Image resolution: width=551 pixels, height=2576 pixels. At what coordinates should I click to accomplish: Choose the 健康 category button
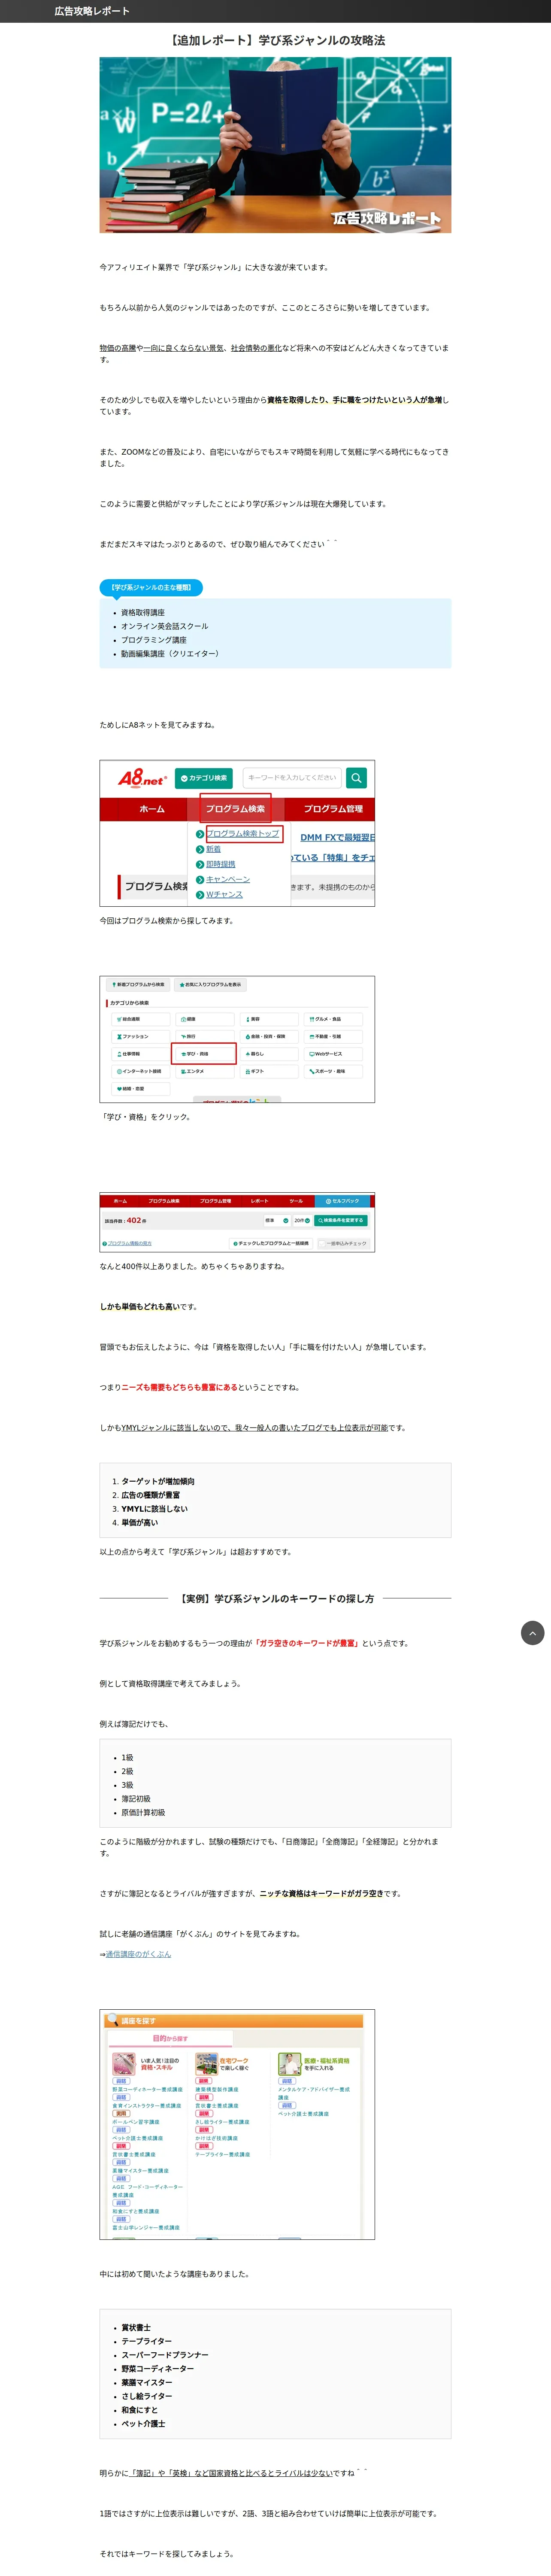pos(205,1019)
